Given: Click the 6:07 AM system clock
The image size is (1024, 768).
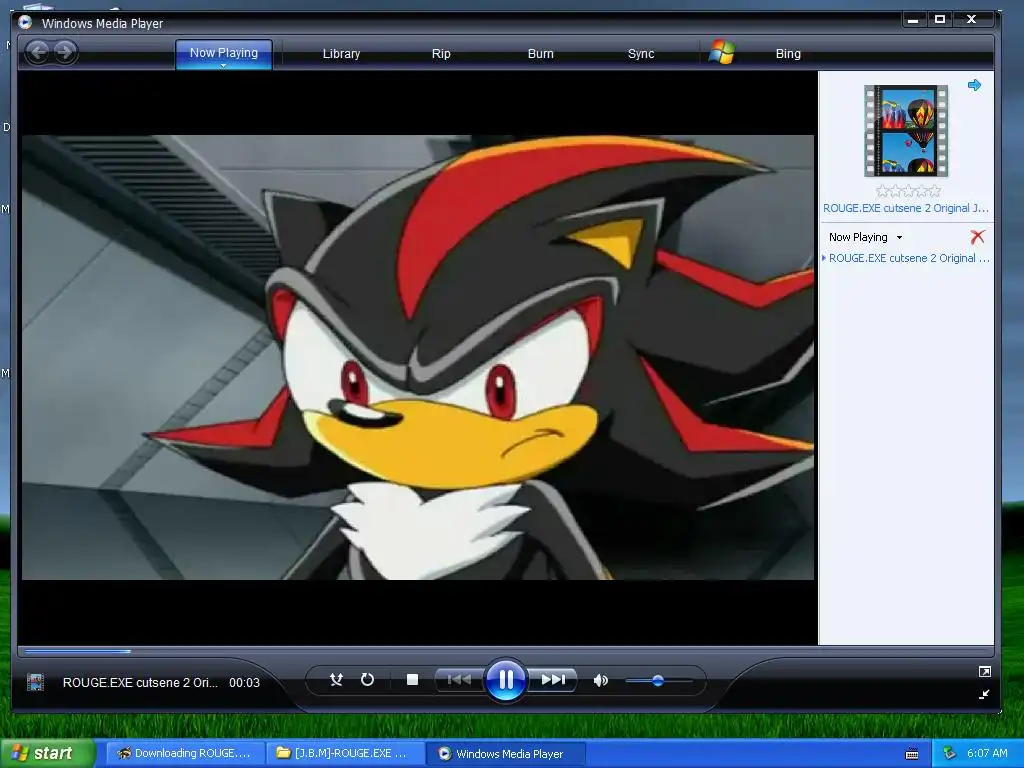Looking at the screenshot, I should (987, 753).
